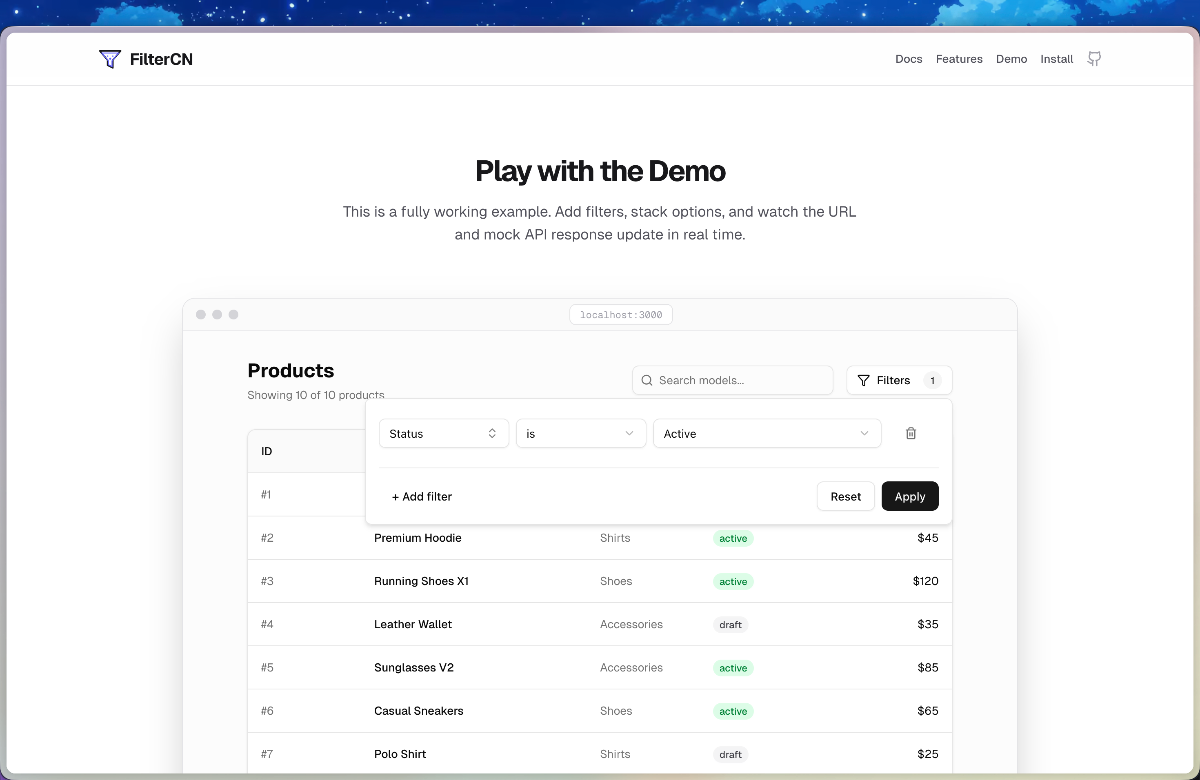This screenshot has width=1200, height=780.
Task: Navigate to the Features section
Action: point(959,59)
